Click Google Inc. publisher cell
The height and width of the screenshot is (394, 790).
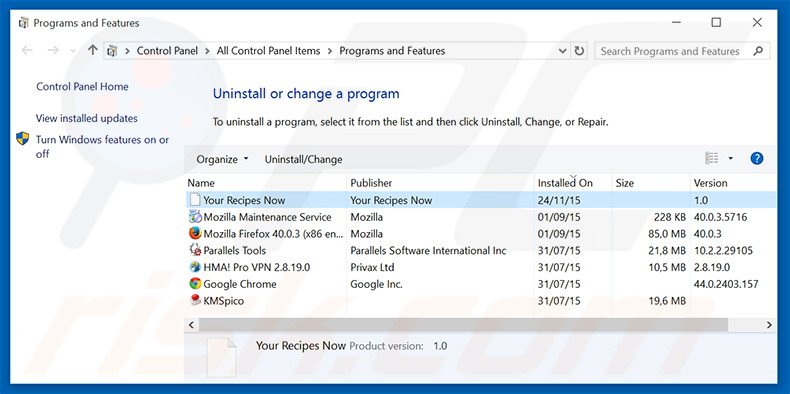pyautogui.click(x=376, y=284)
